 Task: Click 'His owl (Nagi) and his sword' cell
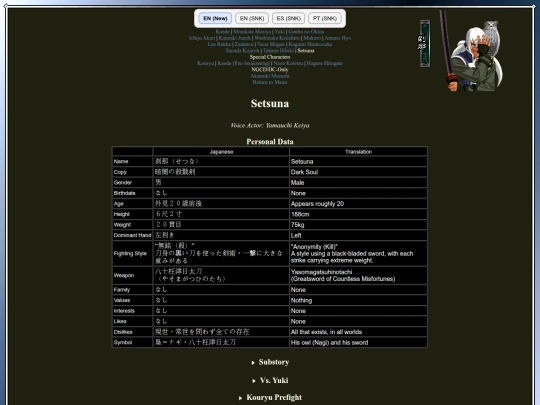[359, 342]
